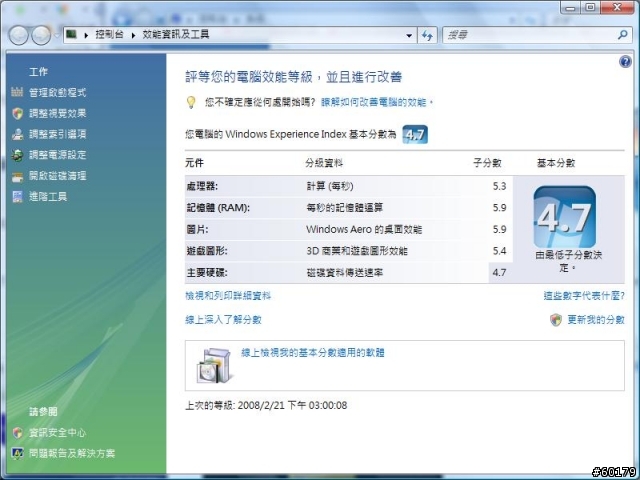Open the help question mark icon
Viewport: 640px width, 480px height.
pyautogui.click(x=625, y=62)
